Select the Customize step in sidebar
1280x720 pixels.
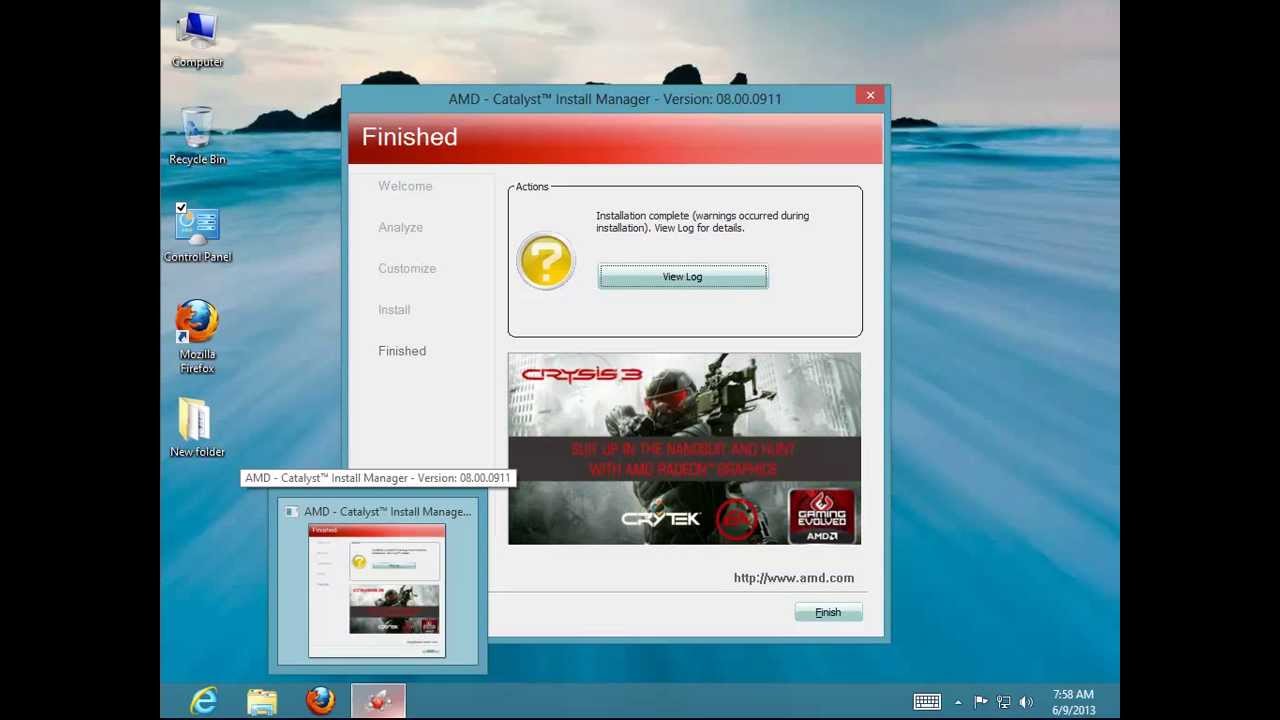click(407, 268)
